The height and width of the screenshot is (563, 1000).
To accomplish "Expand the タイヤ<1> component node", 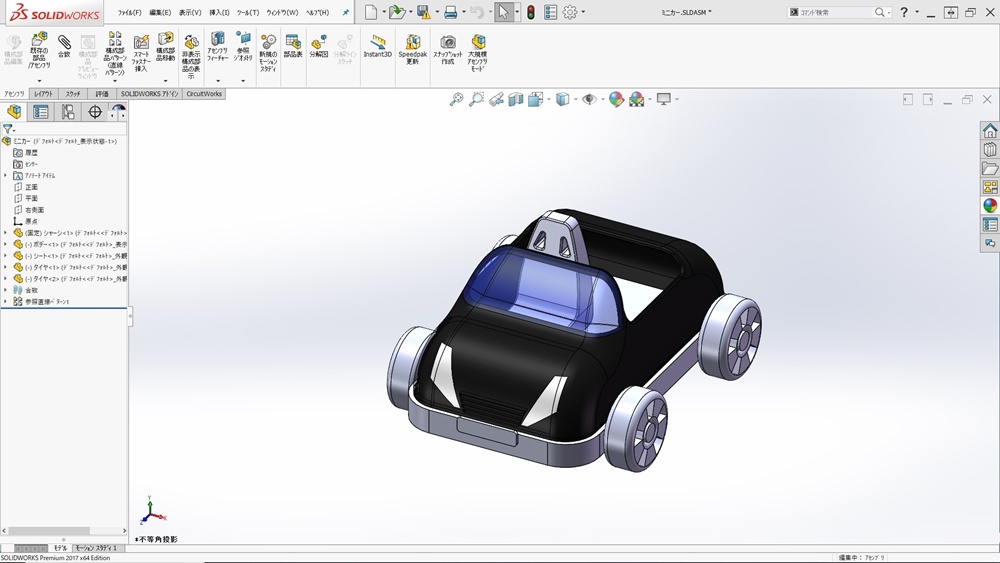I will (x=5, y=267).
